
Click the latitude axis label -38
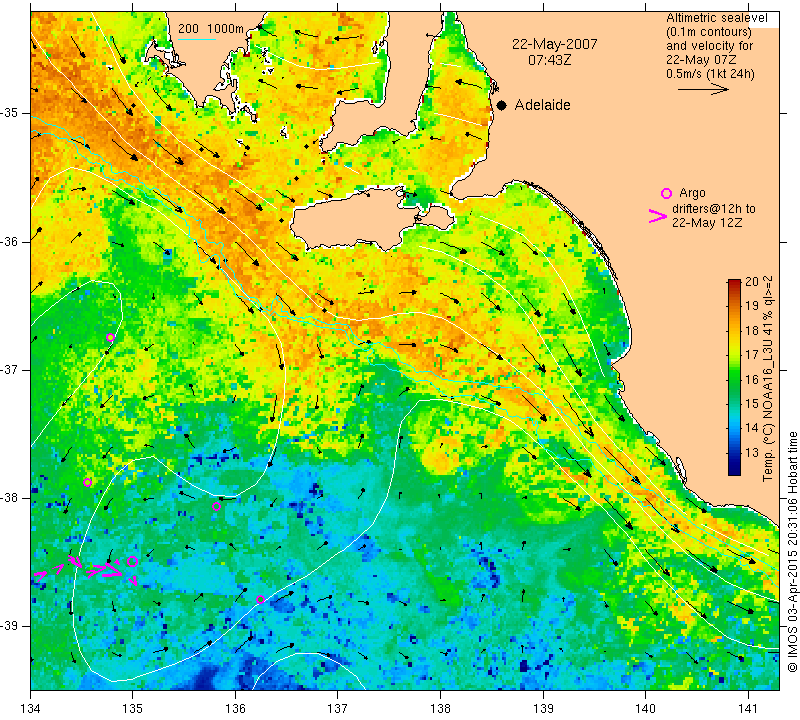(10, 498)
